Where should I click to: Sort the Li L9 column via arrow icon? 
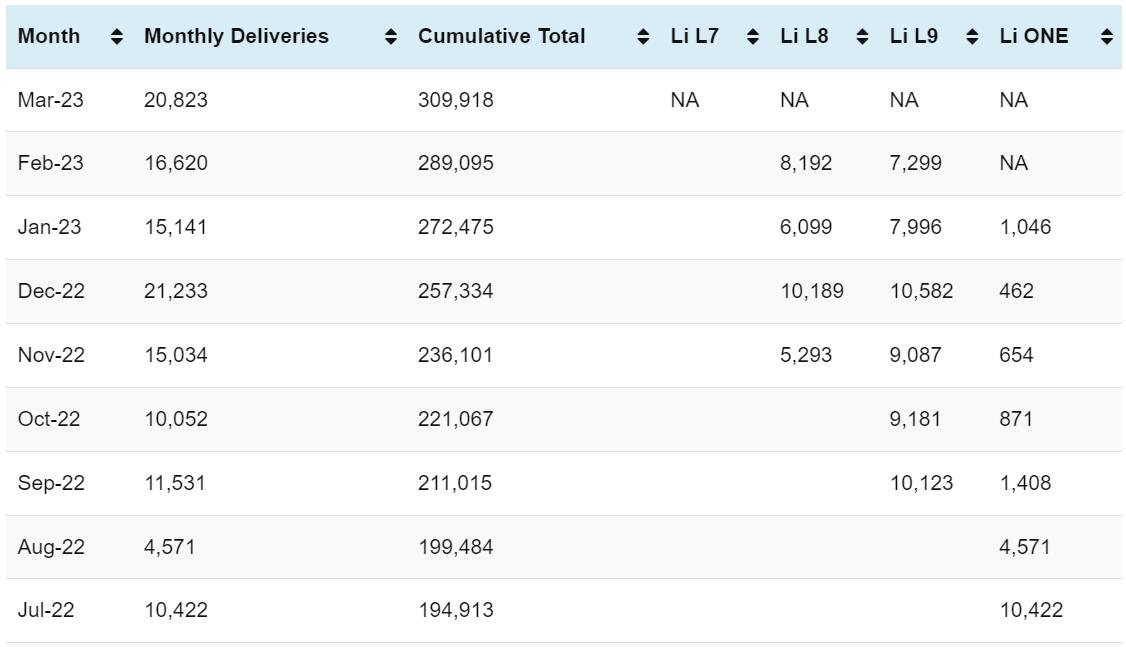click(972, 37)
